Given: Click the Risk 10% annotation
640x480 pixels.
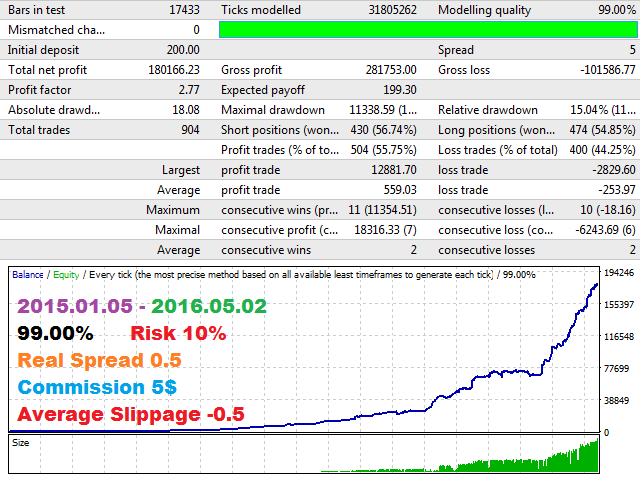Looking at the screenshot, I should [178, 333].
